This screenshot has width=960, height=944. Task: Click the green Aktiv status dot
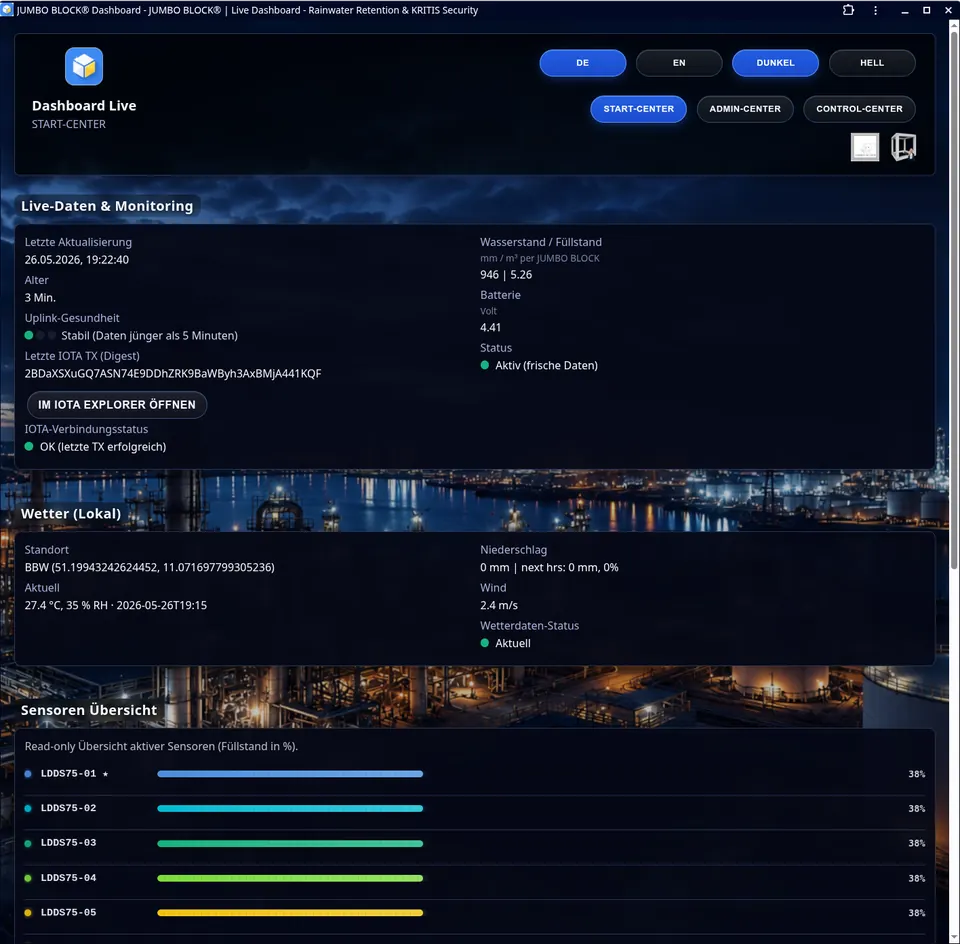click(x=485, y=365)
